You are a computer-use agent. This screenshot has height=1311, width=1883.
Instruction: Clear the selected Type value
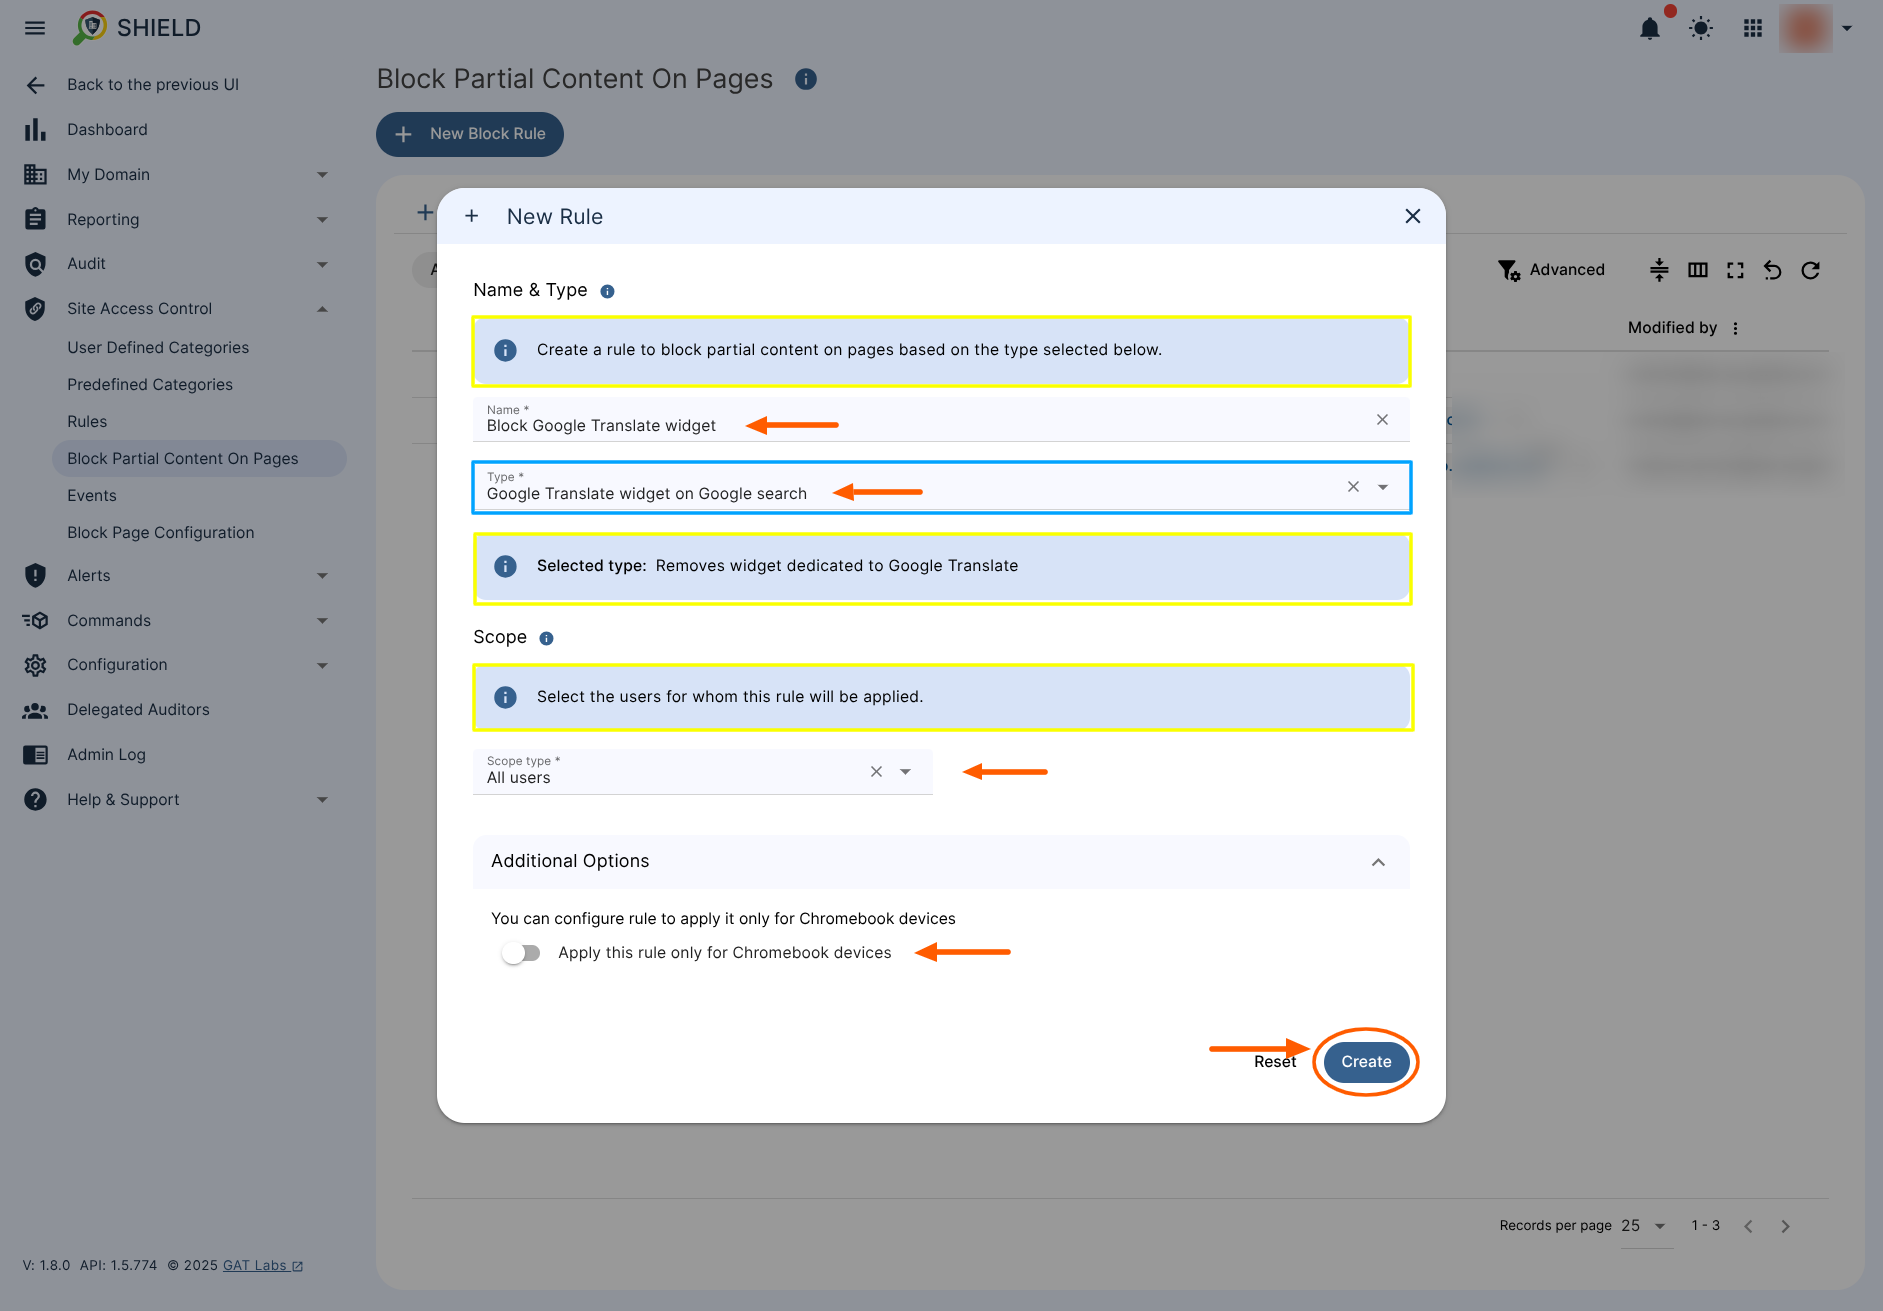[x=1353, y=487]
